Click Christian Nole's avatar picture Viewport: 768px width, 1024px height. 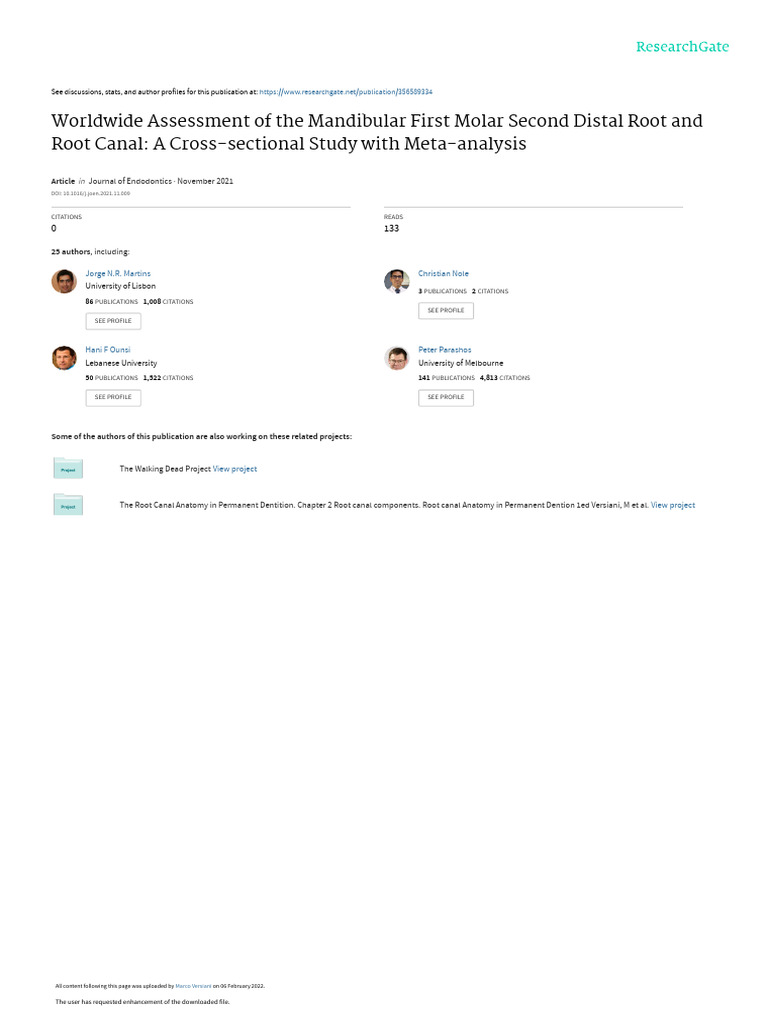click(x=397, y=281)
